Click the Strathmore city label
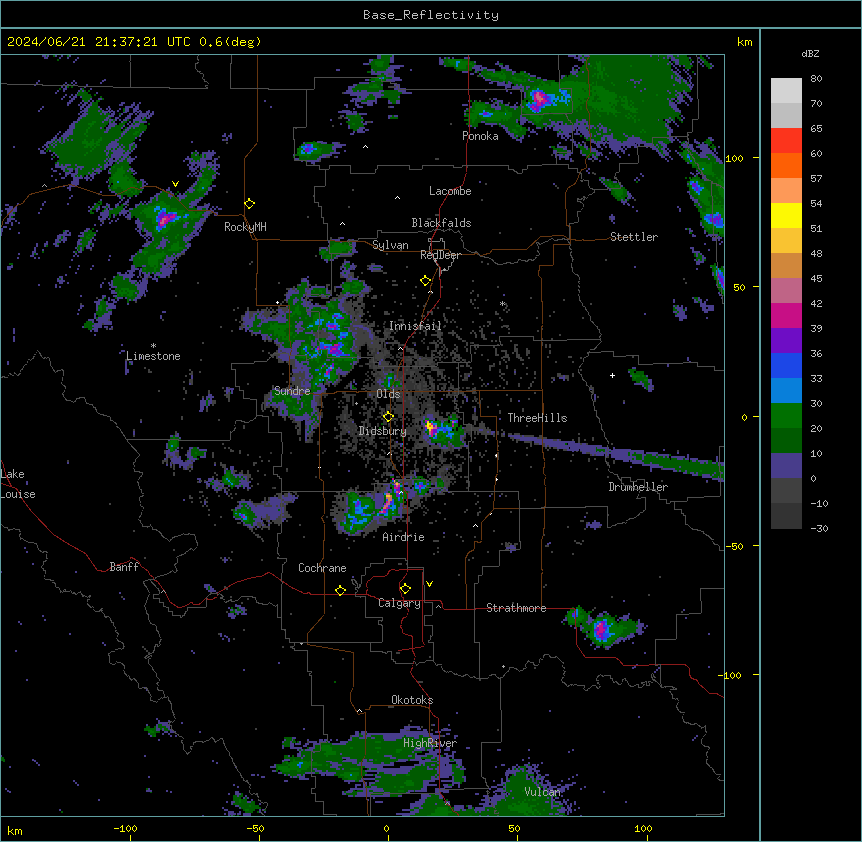Image resolution: width=862 pixels, height=842 pixels. pyautogui.click(x=516, y=608)
